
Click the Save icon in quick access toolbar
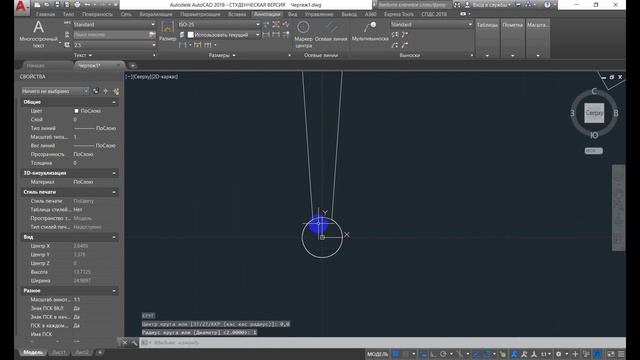coord(57,5)
